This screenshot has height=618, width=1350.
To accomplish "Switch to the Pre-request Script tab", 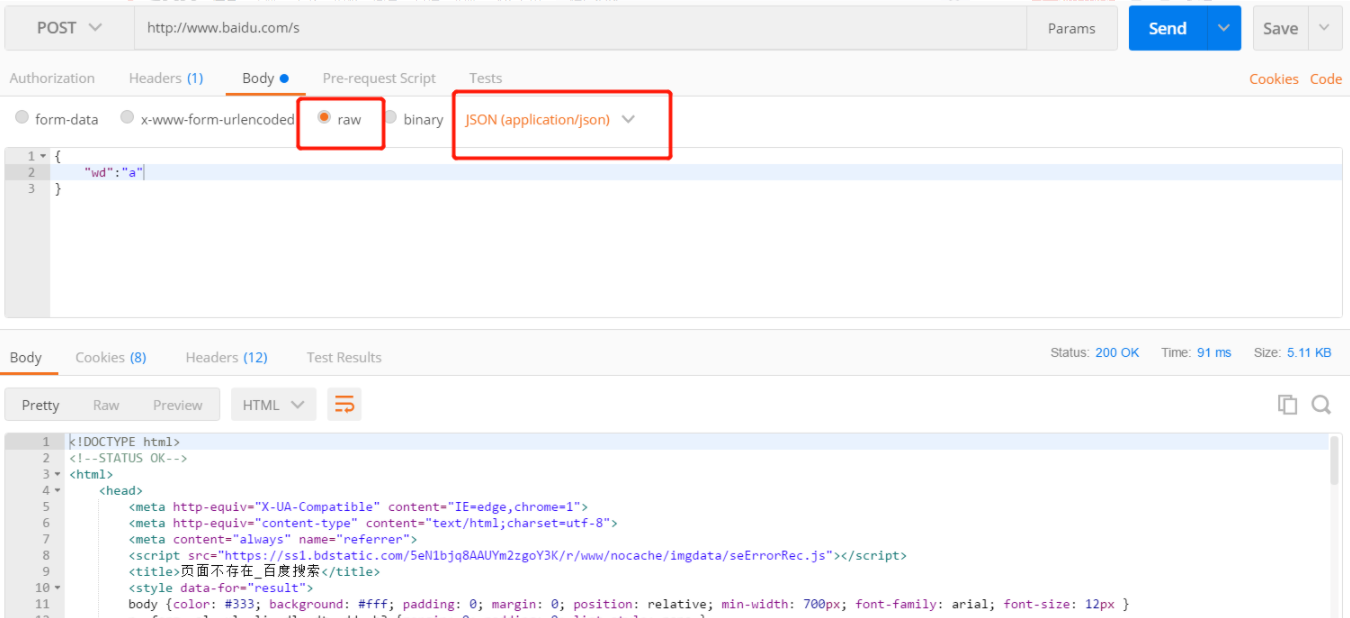I will pyautogui.click(x=379, y=78).
